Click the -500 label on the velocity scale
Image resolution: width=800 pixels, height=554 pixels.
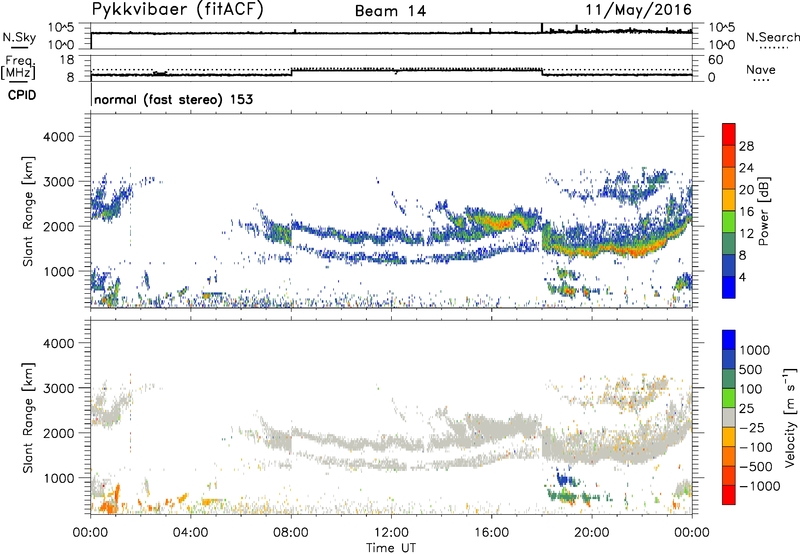point(756,467)
